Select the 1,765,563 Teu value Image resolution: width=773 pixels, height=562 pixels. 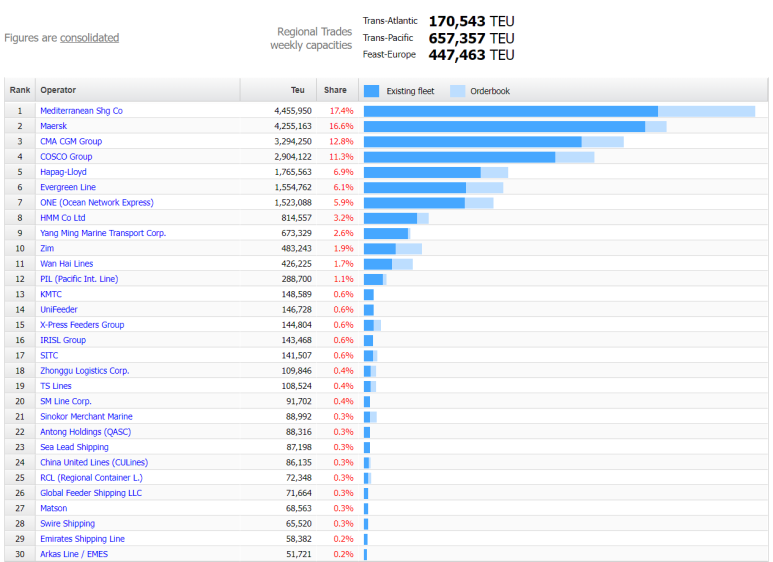(x=293, y=172)
